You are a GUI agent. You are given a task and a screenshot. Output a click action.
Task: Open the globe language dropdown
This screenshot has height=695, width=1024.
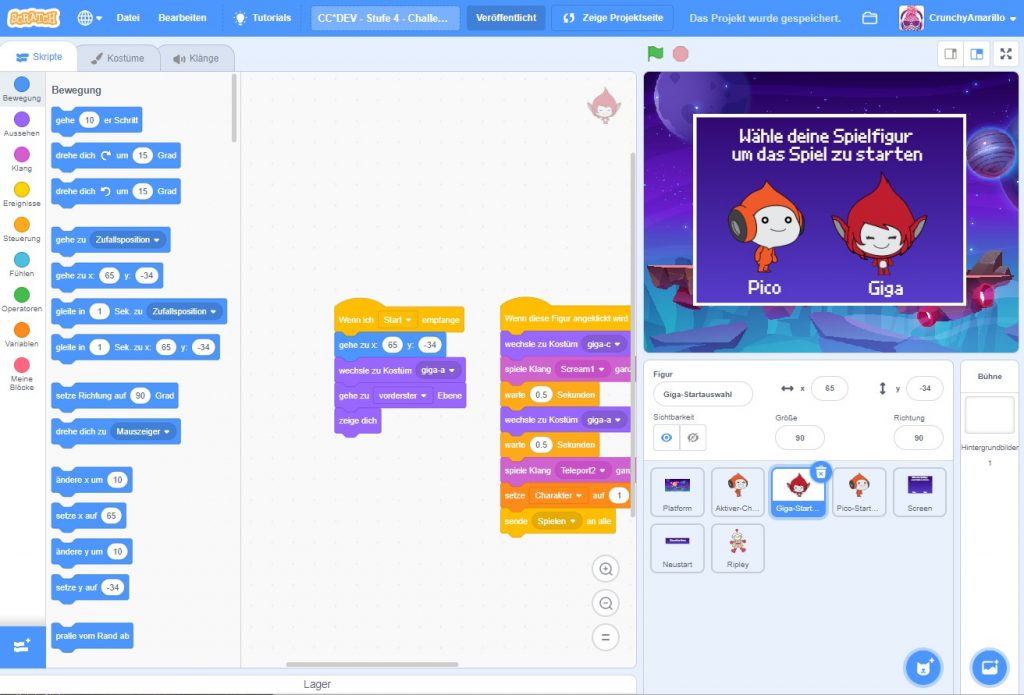click(x=90, y=18)
